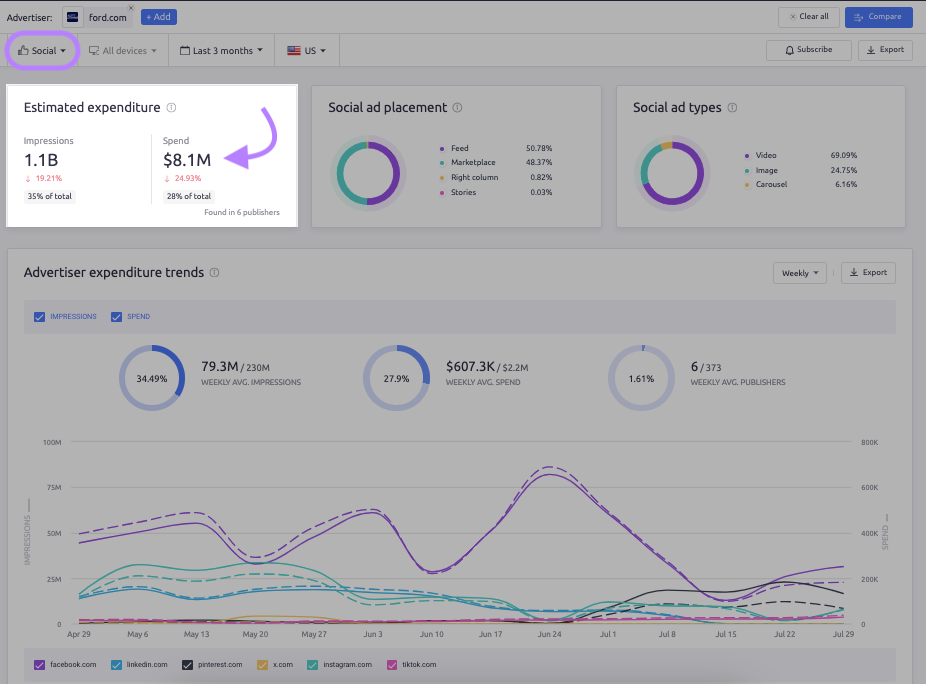
Task: Click the Compare button
Action: tap(878, 17)
